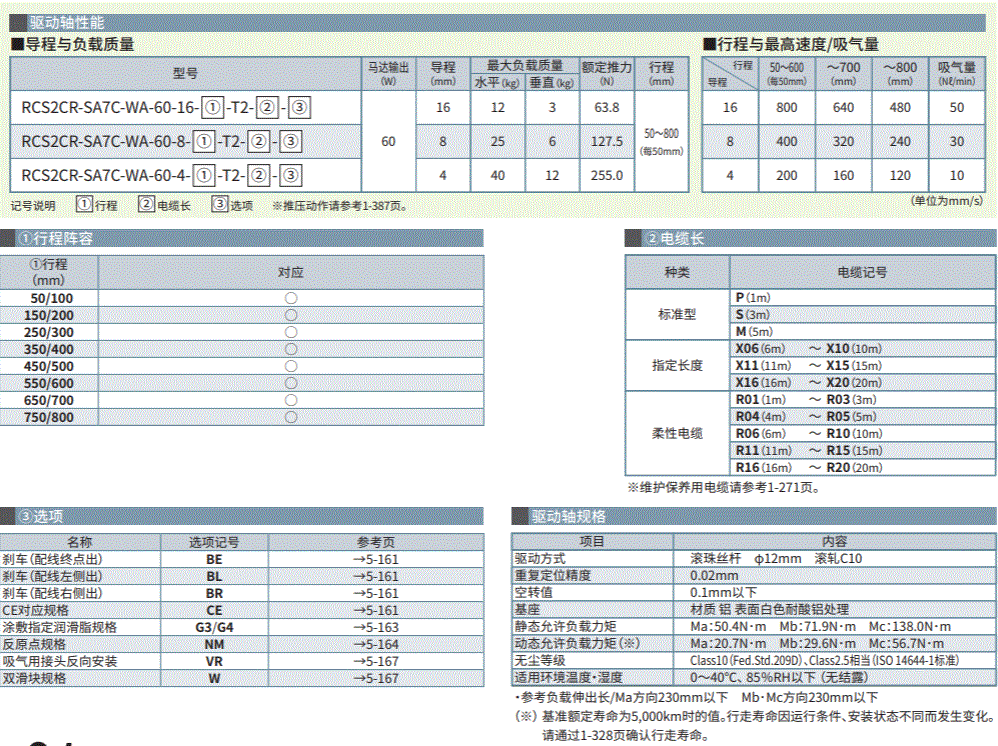Click option code G3/G4
The image size is (998, 746).
pyautogui.click(x=214, y=628)
